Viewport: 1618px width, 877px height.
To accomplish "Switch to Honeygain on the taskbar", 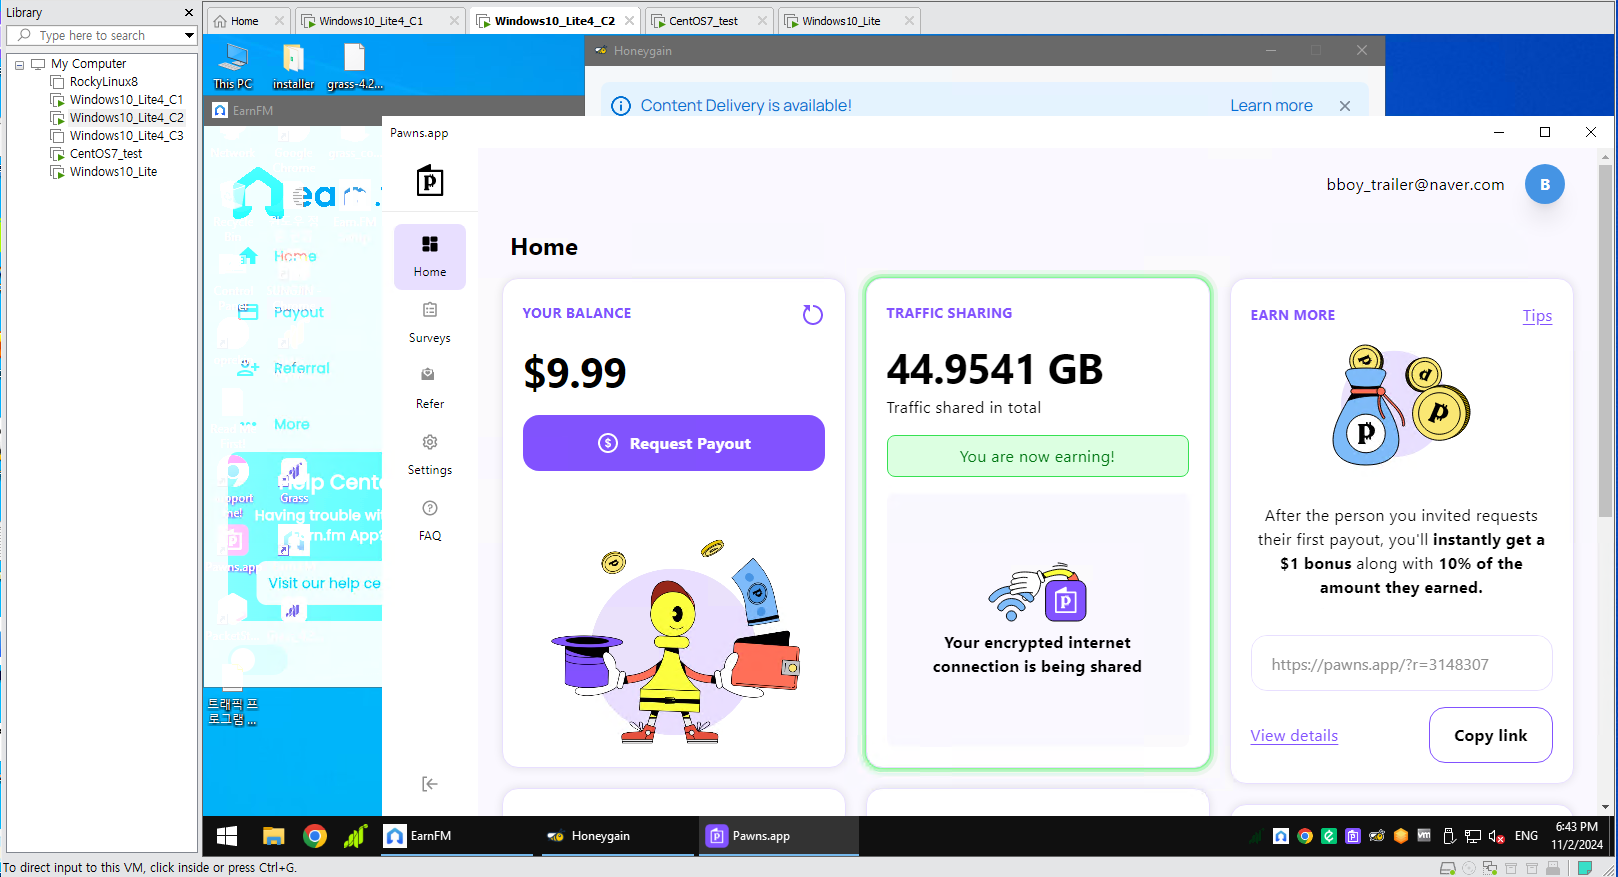I will [617, 836].
